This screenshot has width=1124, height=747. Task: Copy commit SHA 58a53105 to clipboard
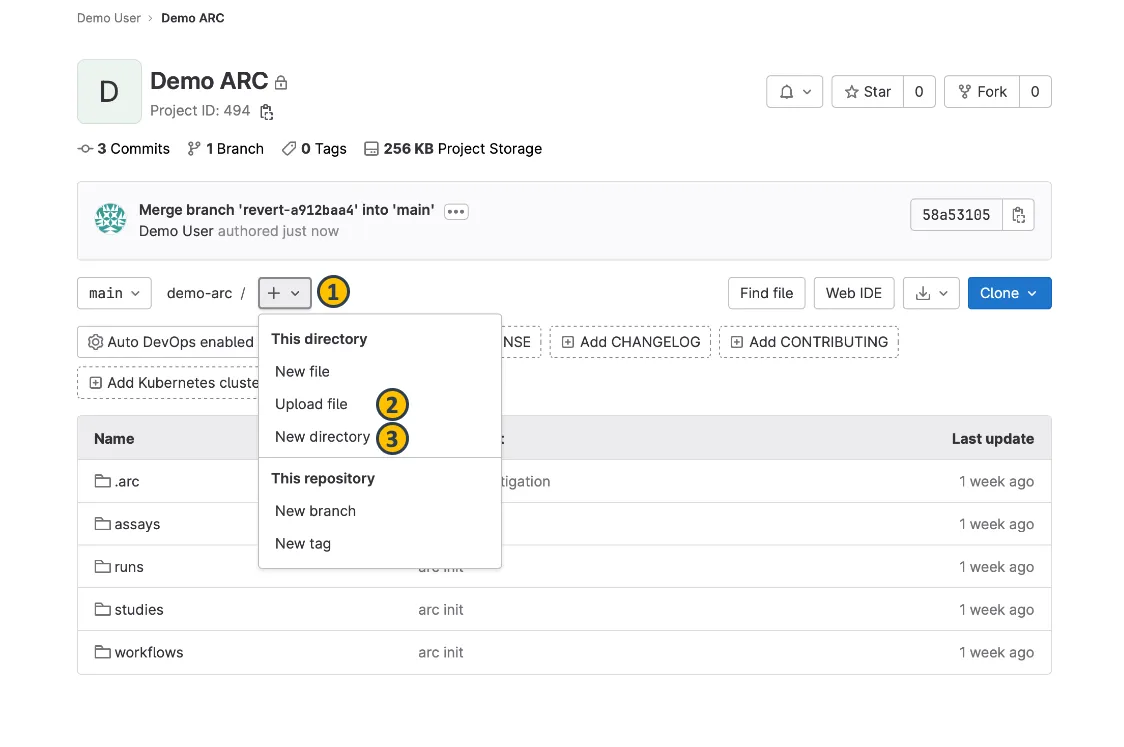(x=1018, y=215)
